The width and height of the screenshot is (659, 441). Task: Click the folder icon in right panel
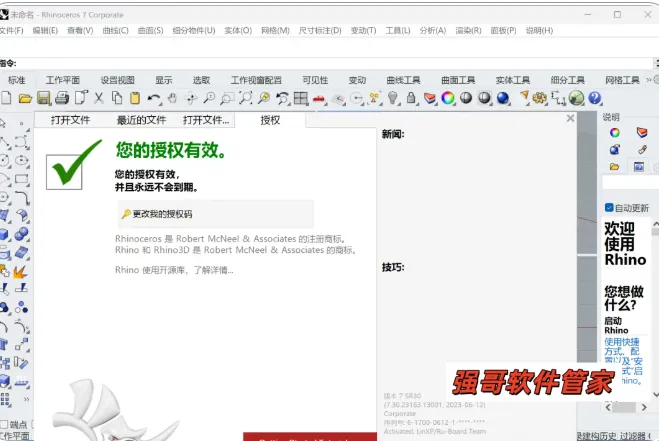[614, 166]
